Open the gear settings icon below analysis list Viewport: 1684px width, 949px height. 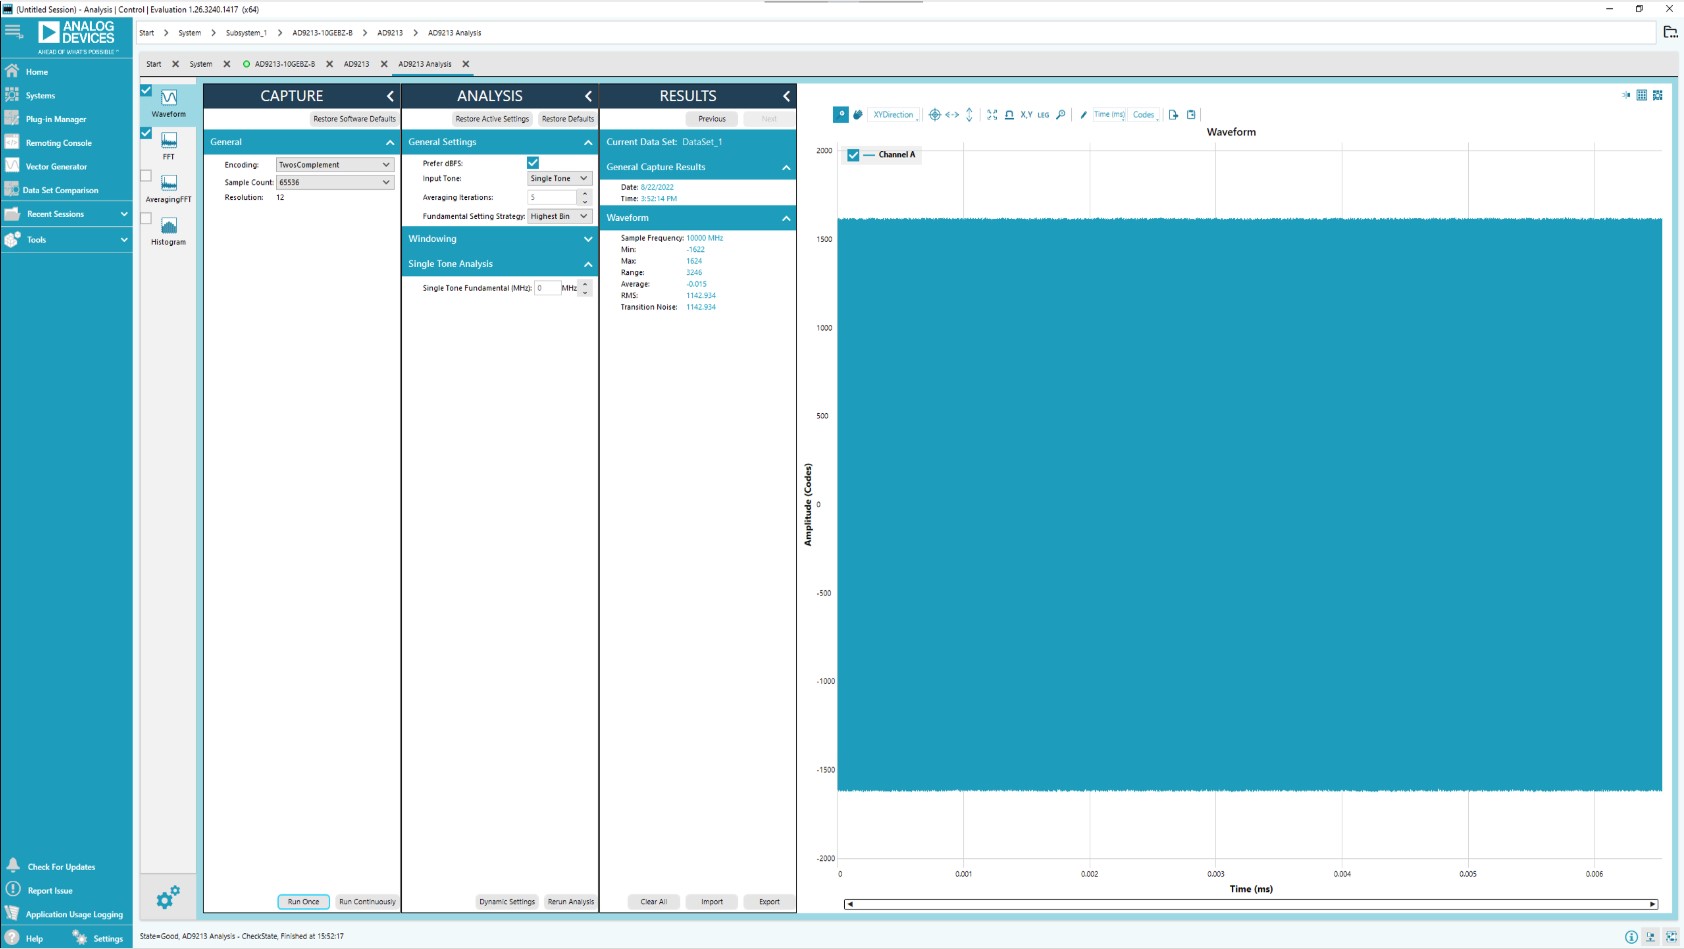point(168,897)
